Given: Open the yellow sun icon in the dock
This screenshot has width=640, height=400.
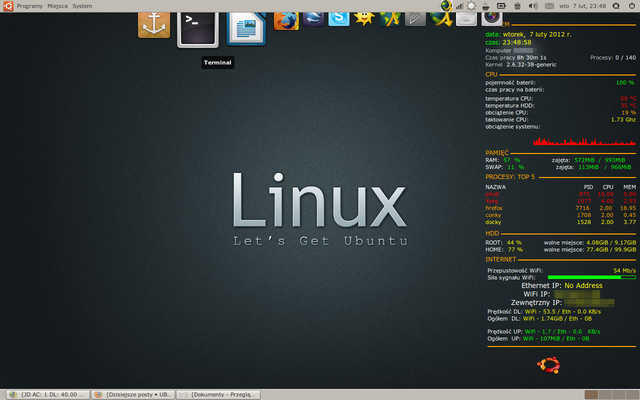Looking at the screenshot, I should tap(364, 19).
